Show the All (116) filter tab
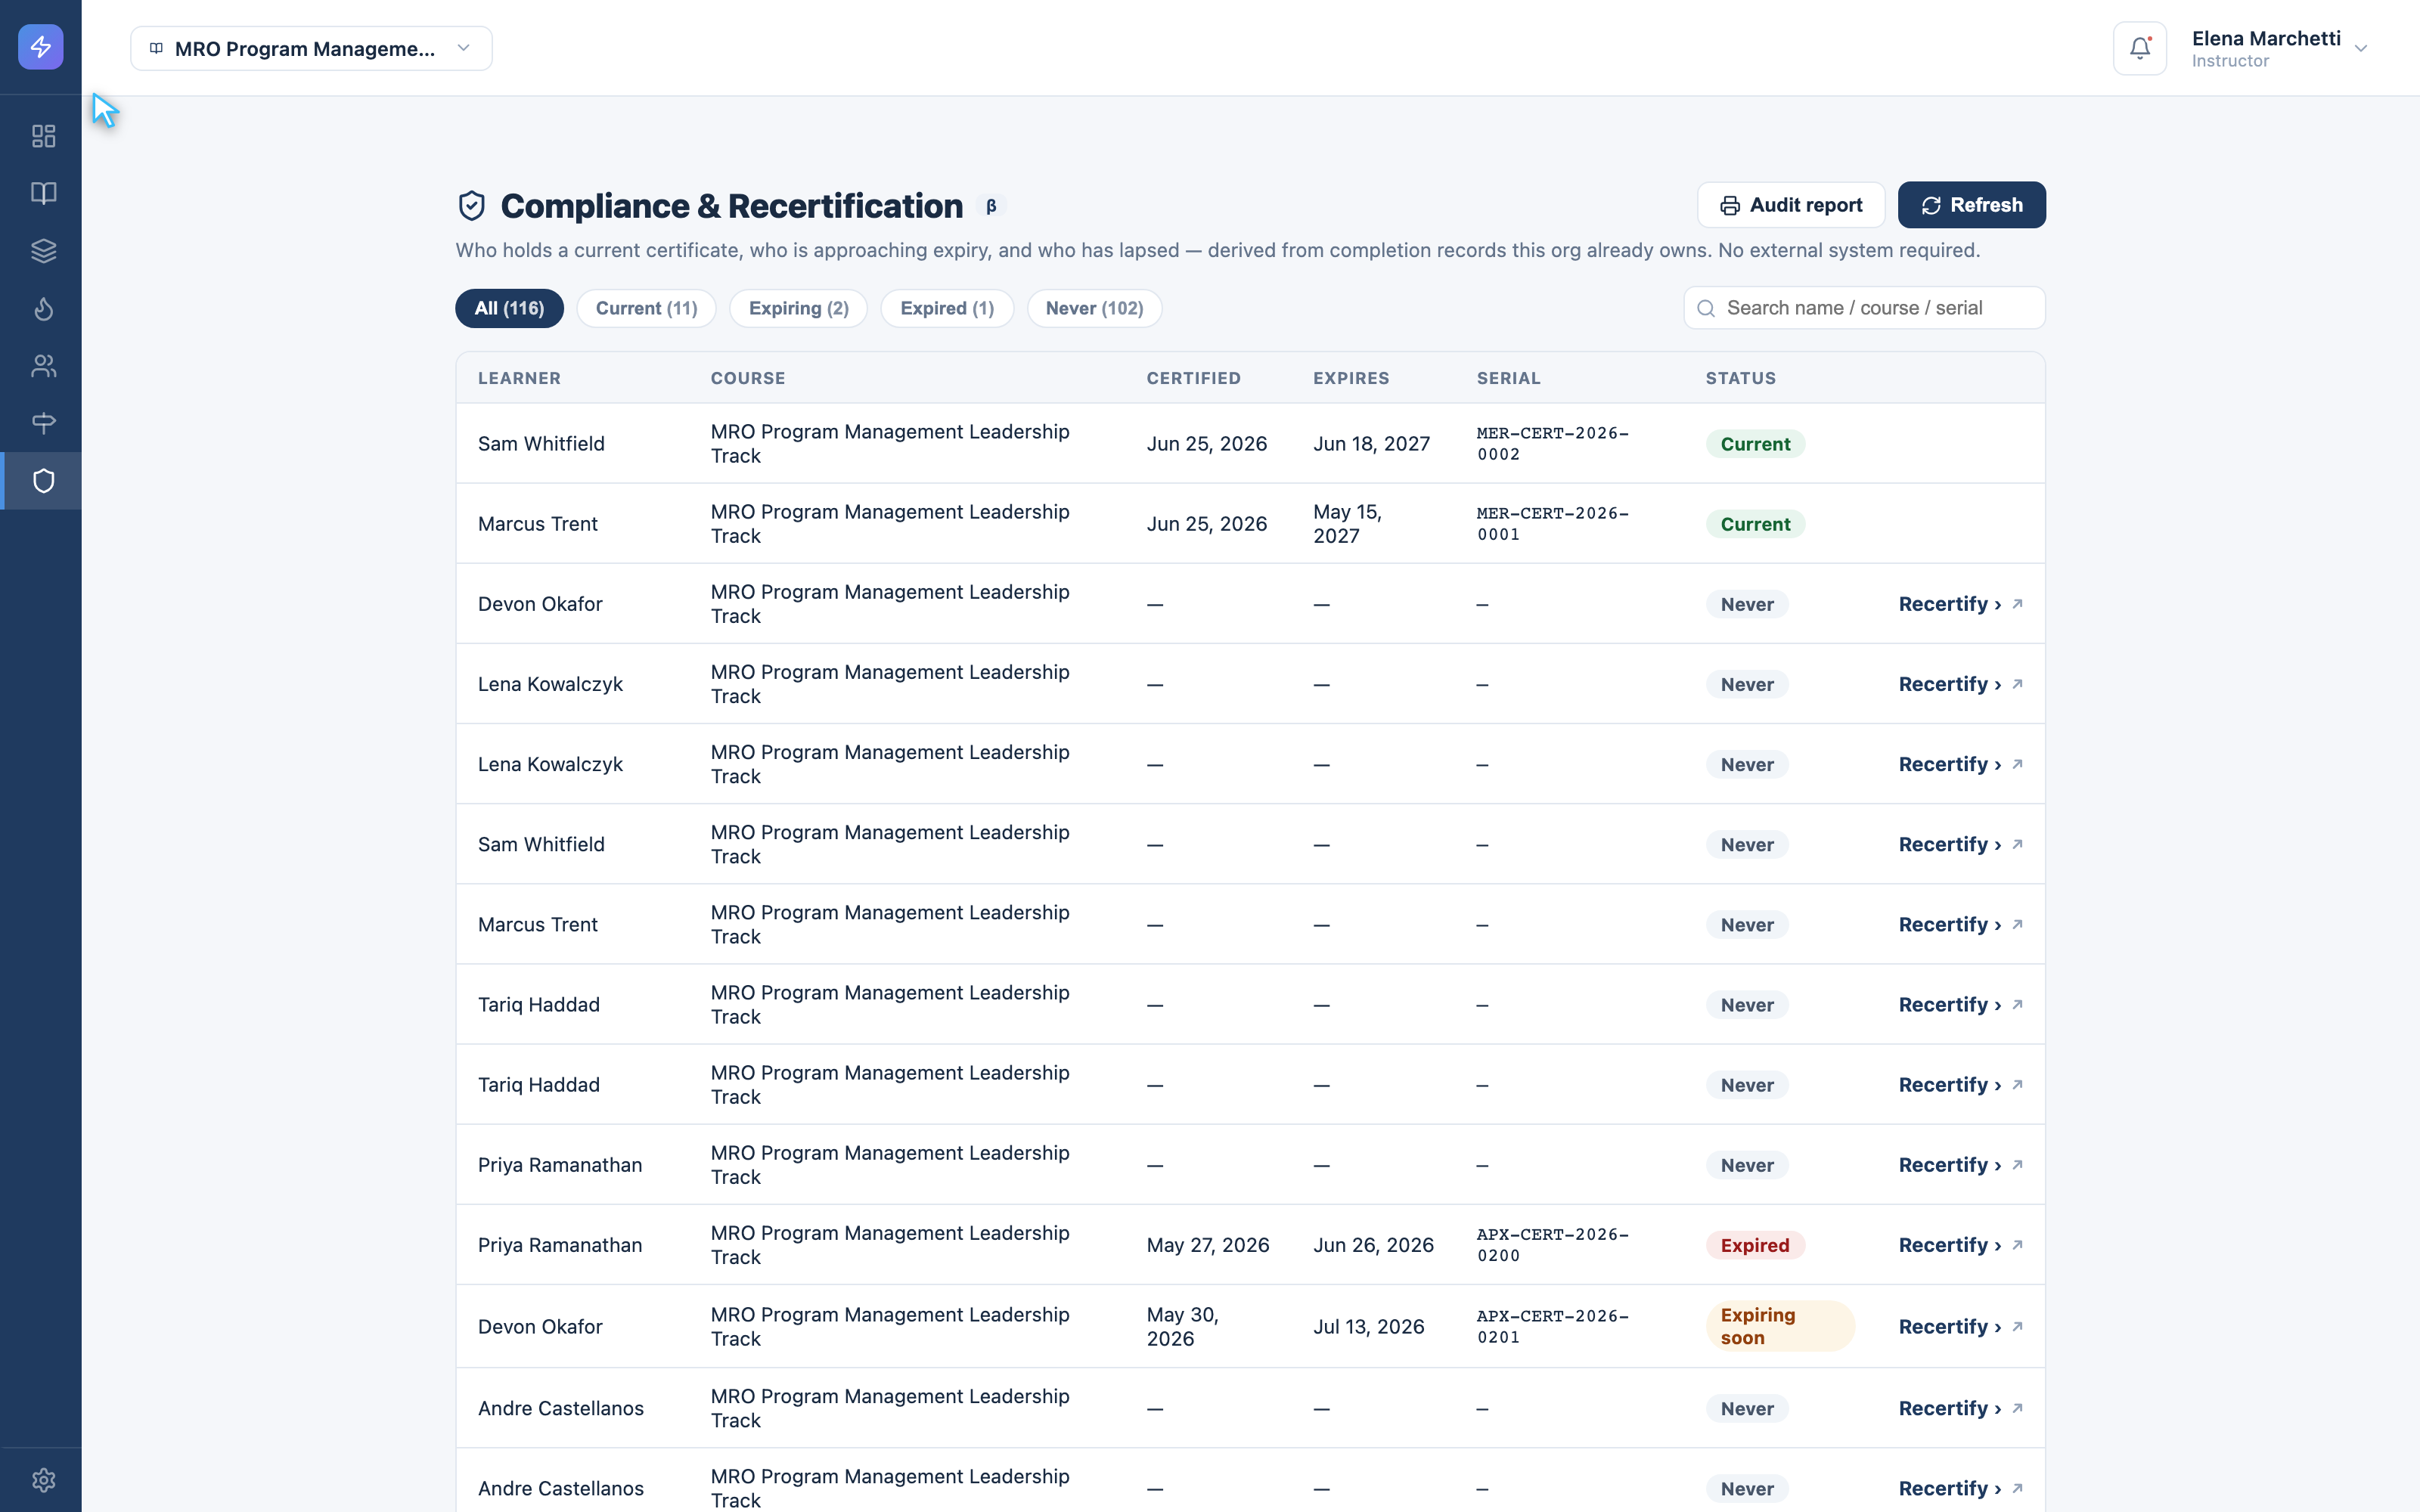Screen dimensions: 2420x1512 (509, 308)
